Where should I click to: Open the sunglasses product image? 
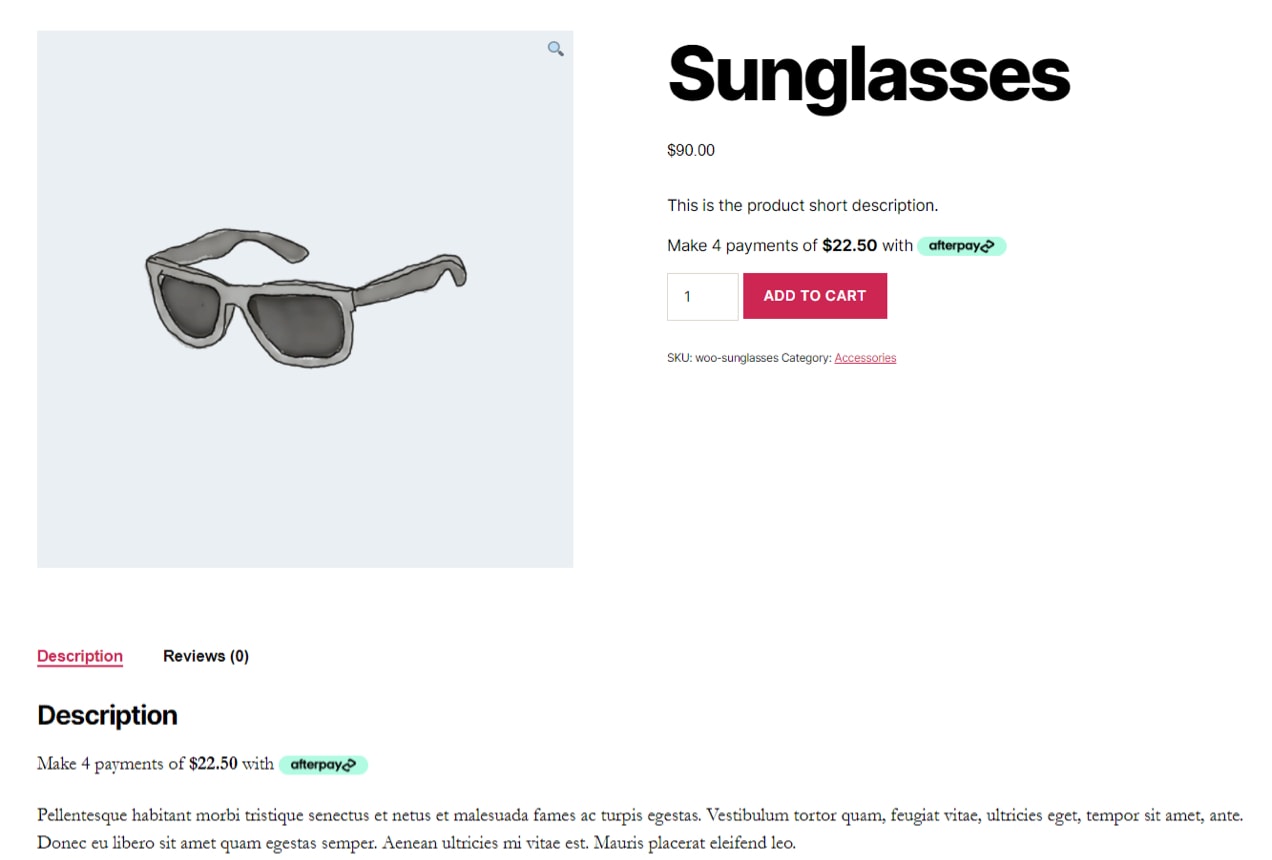305,298
